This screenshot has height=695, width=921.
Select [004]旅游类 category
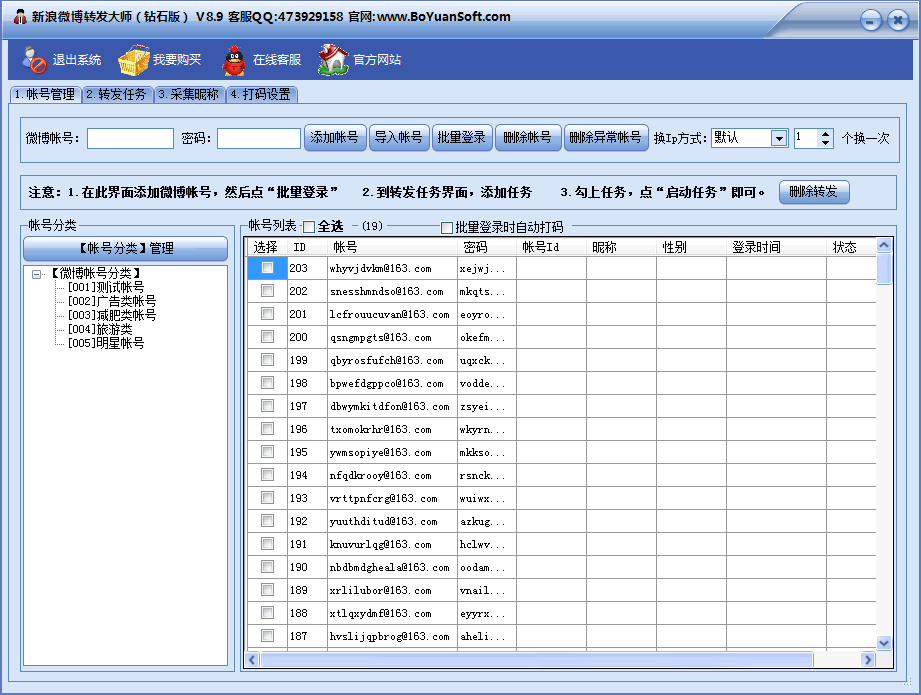(100, 330)
